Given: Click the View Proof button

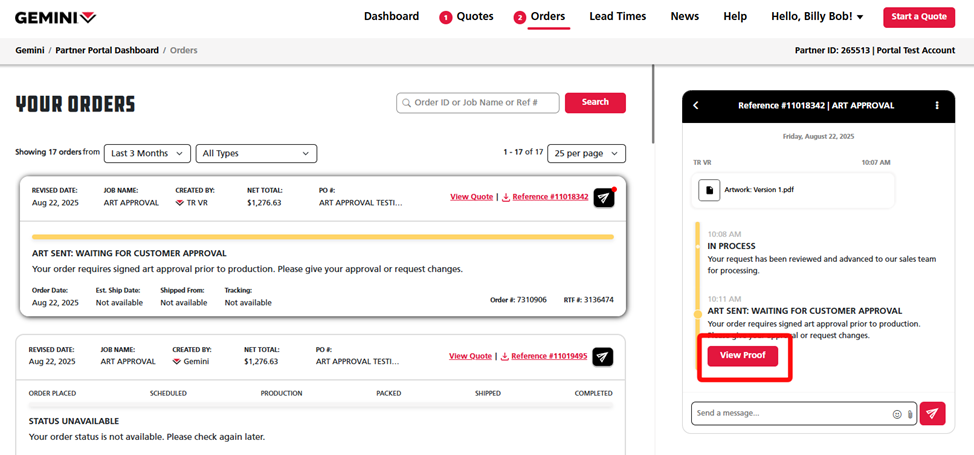Looking at the screenshot, I should (x=742, y=356).
